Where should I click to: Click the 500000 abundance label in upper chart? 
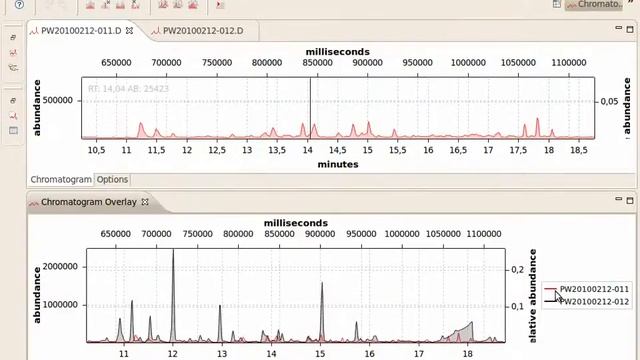[57, 100]
